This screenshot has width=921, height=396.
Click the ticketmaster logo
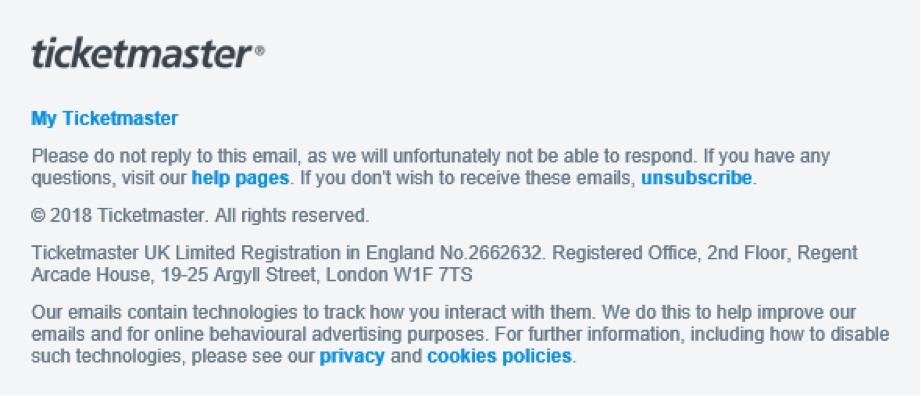[142, 53]
